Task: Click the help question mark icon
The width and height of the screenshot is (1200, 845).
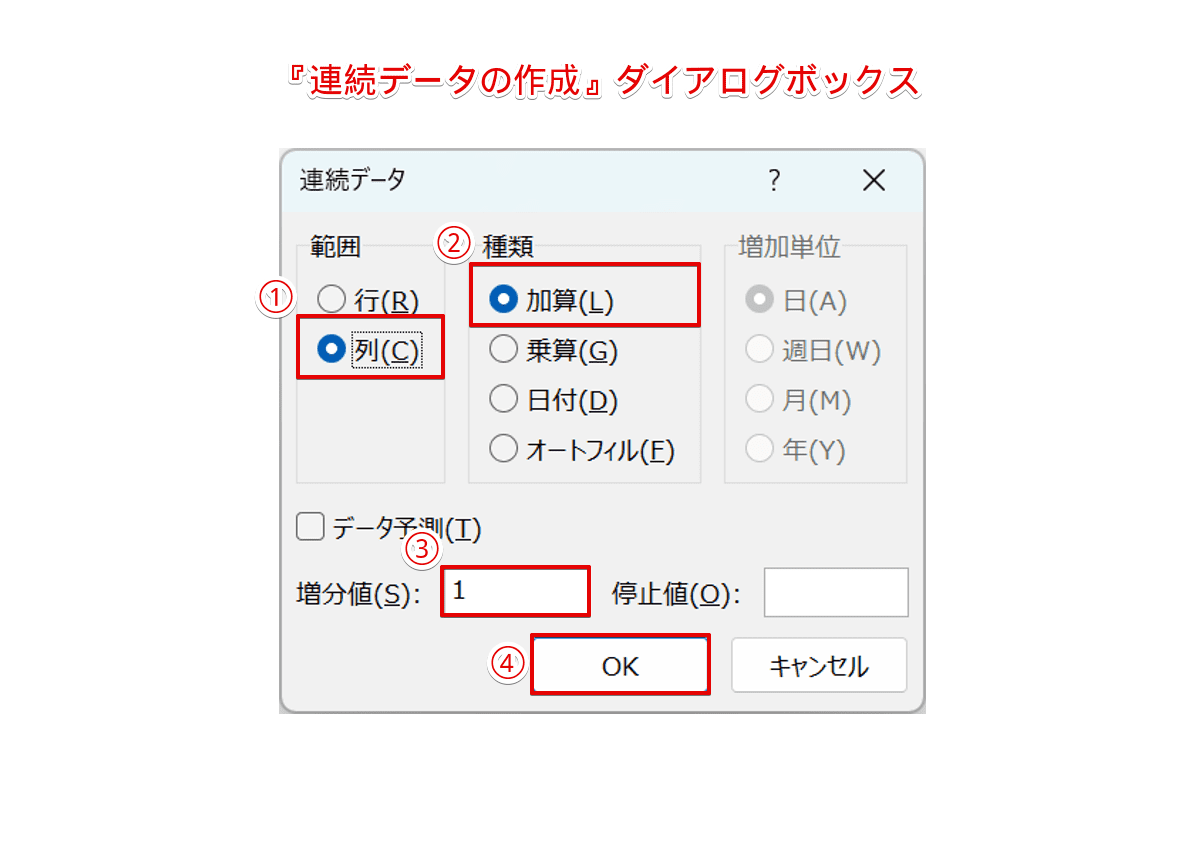Action: [x=773, y=180]
